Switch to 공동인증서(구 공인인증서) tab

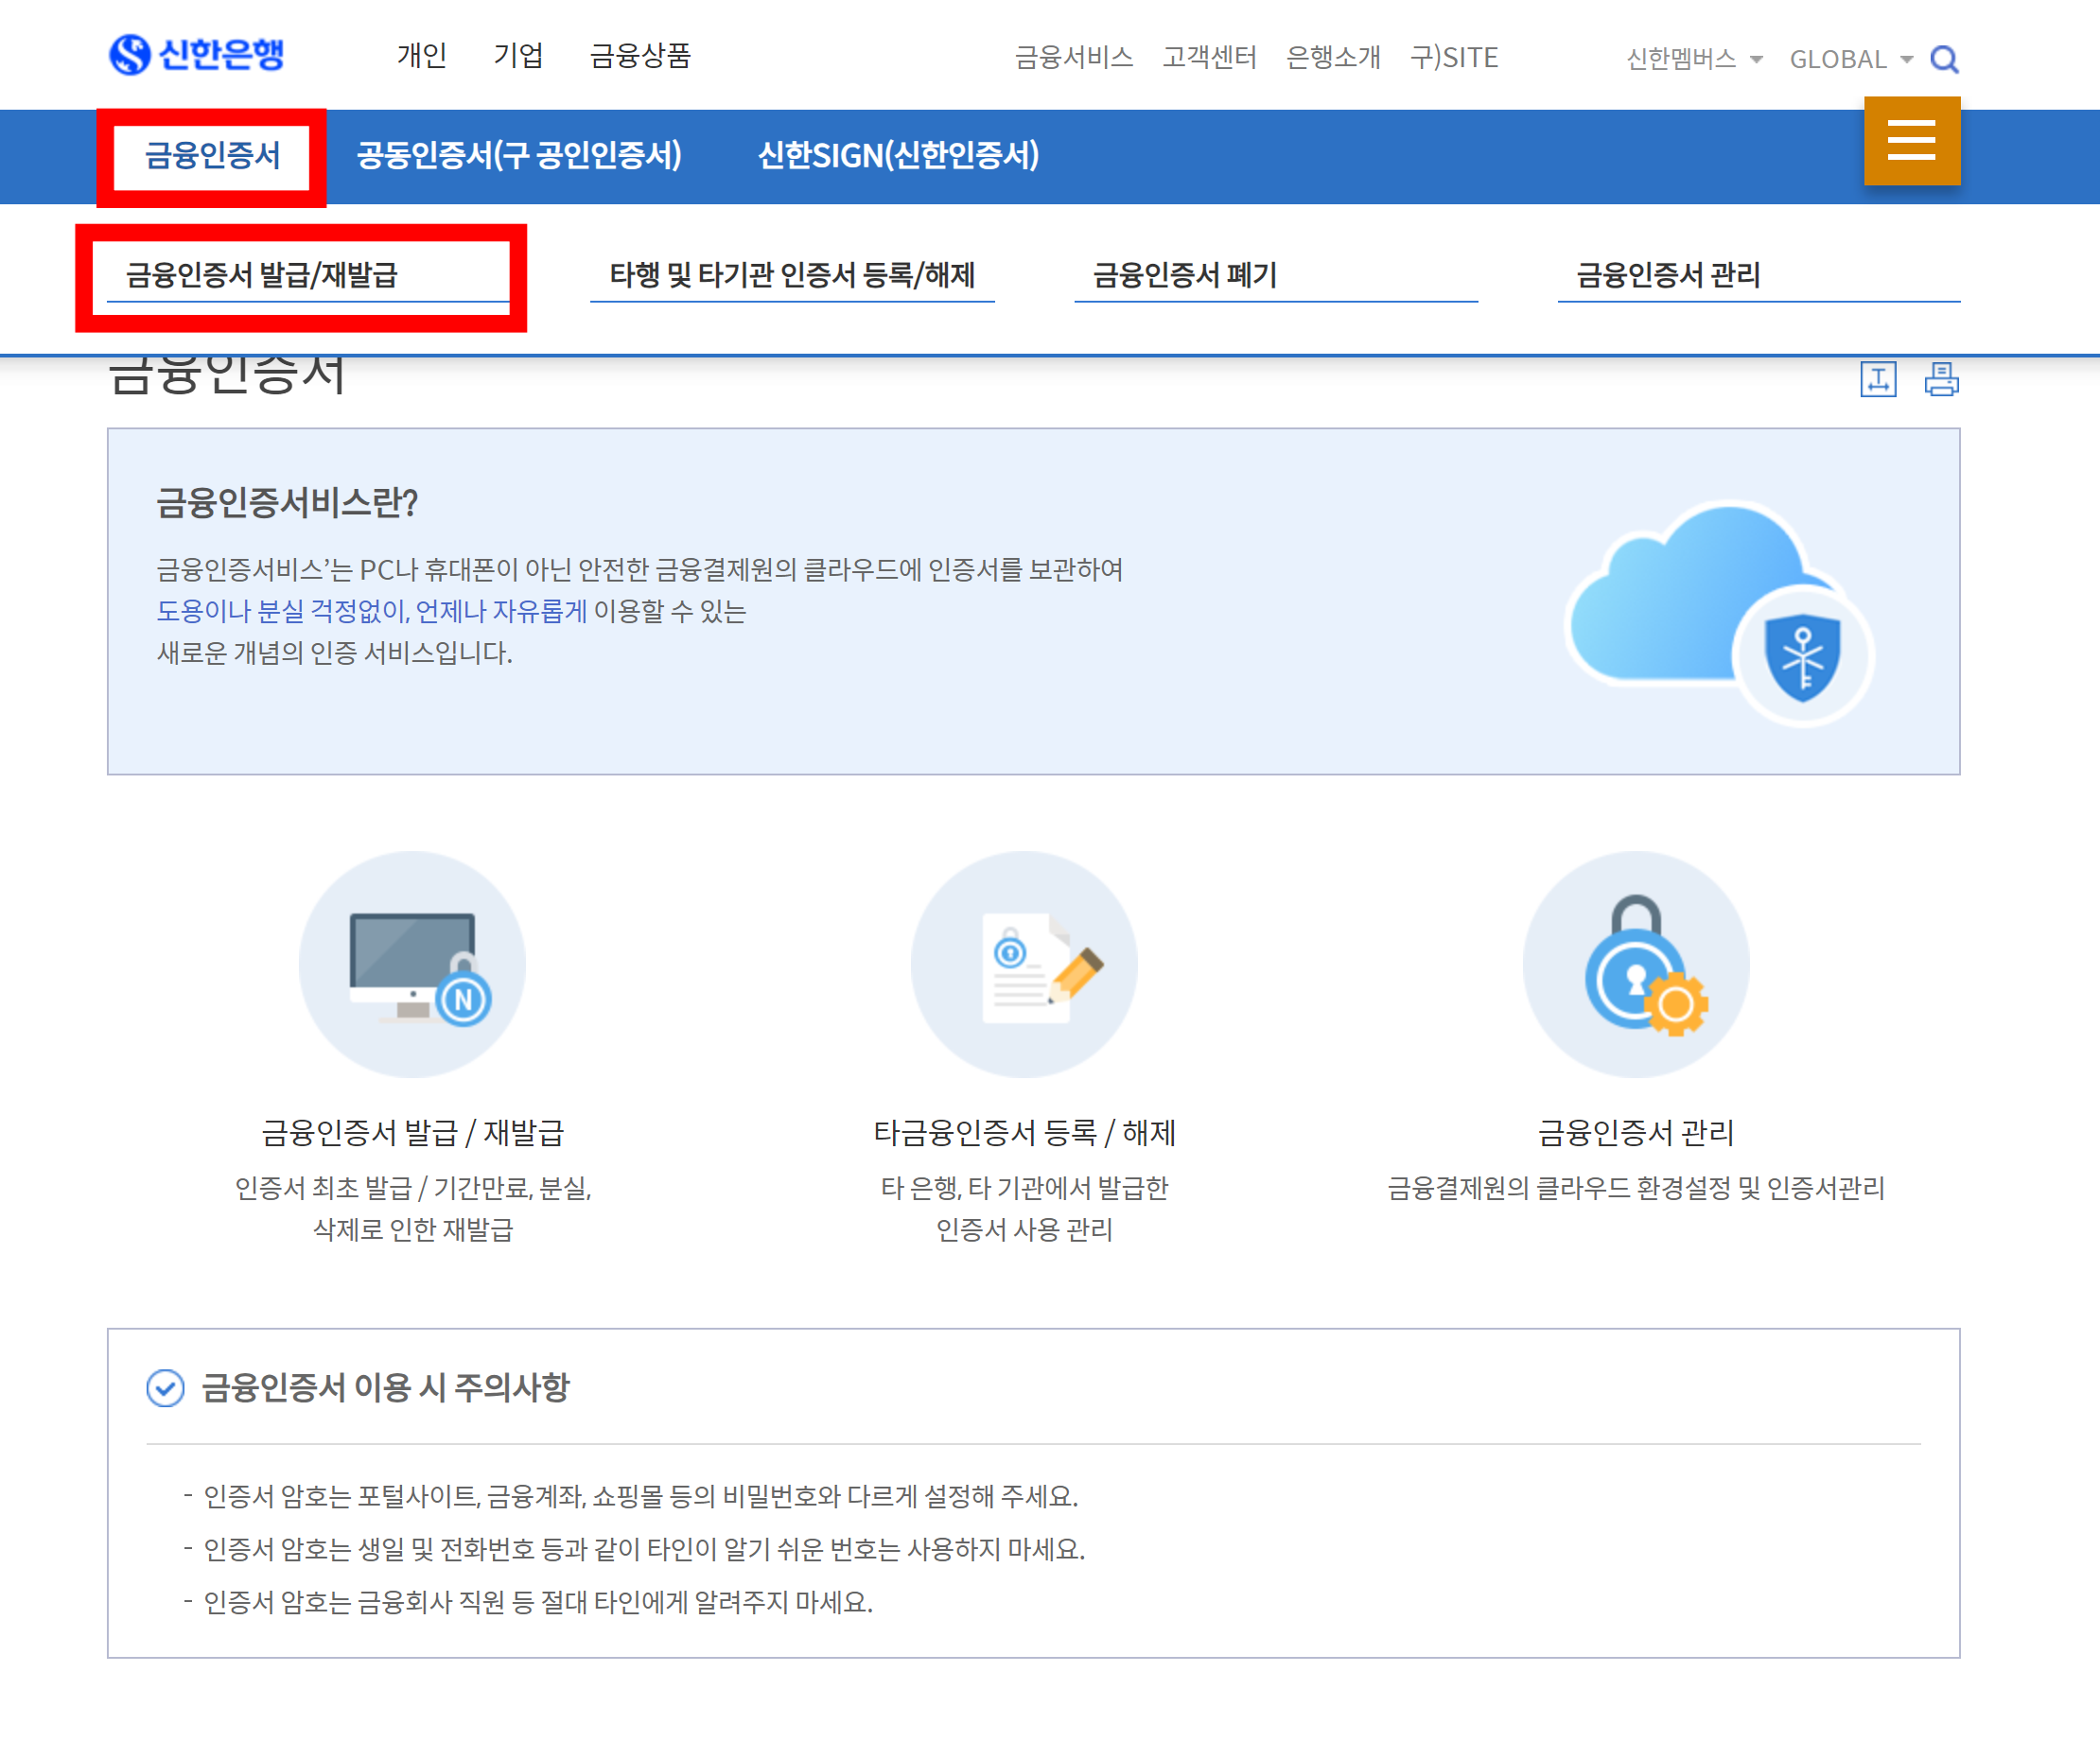click(x=519, y=155)
